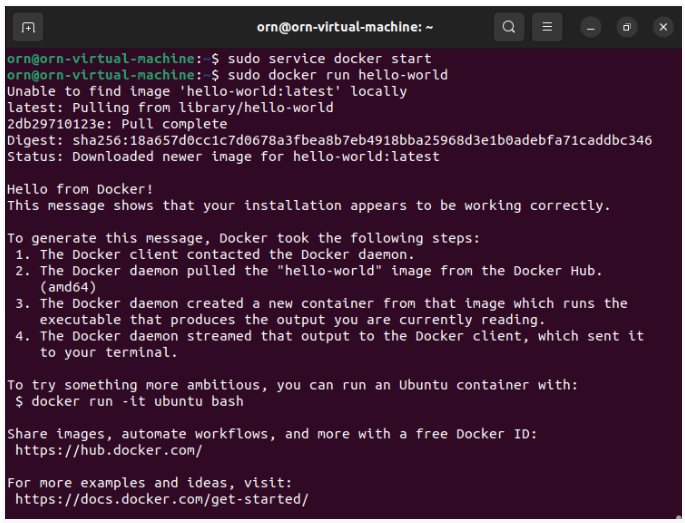This screenshot has width=685, height=523.
Task: Open a new terminal tab
Action: click(x=28, y=27)
